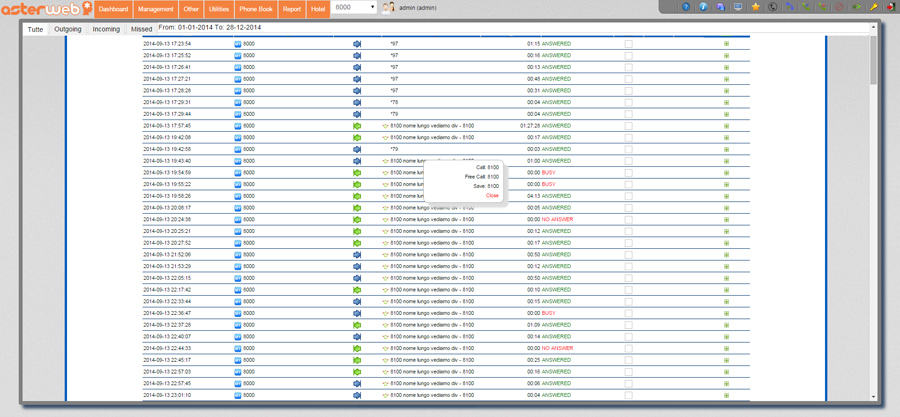Click the '*78' destination in 17:29:31 row

pyautogui.click(x=394, y=102)
